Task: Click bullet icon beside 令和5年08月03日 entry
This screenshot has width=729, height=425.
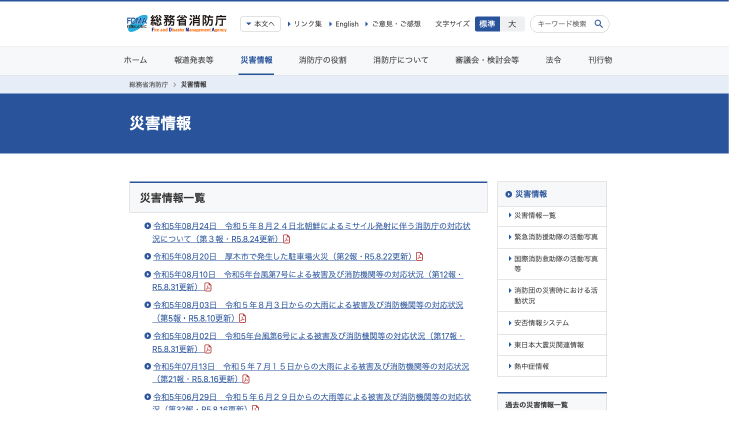Action: pos(147,305)
